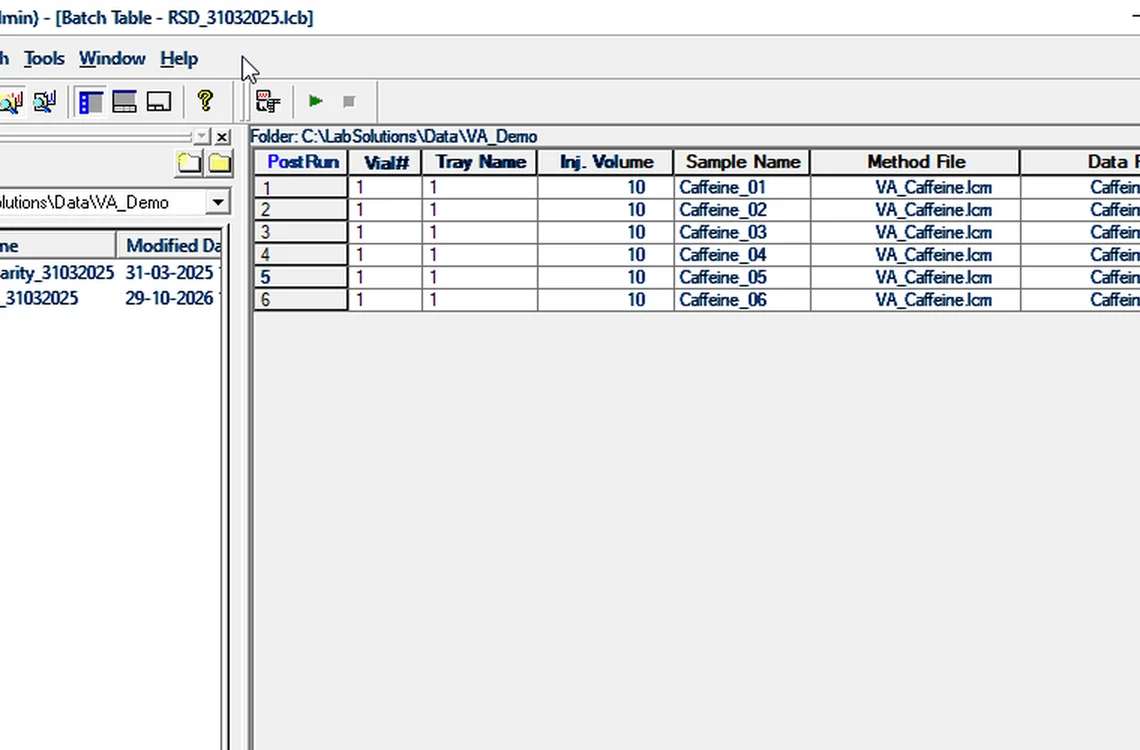Screen dimensions: 1140x750
Task: Click the data explorer icon with arrows
Action: click(45, 101)
